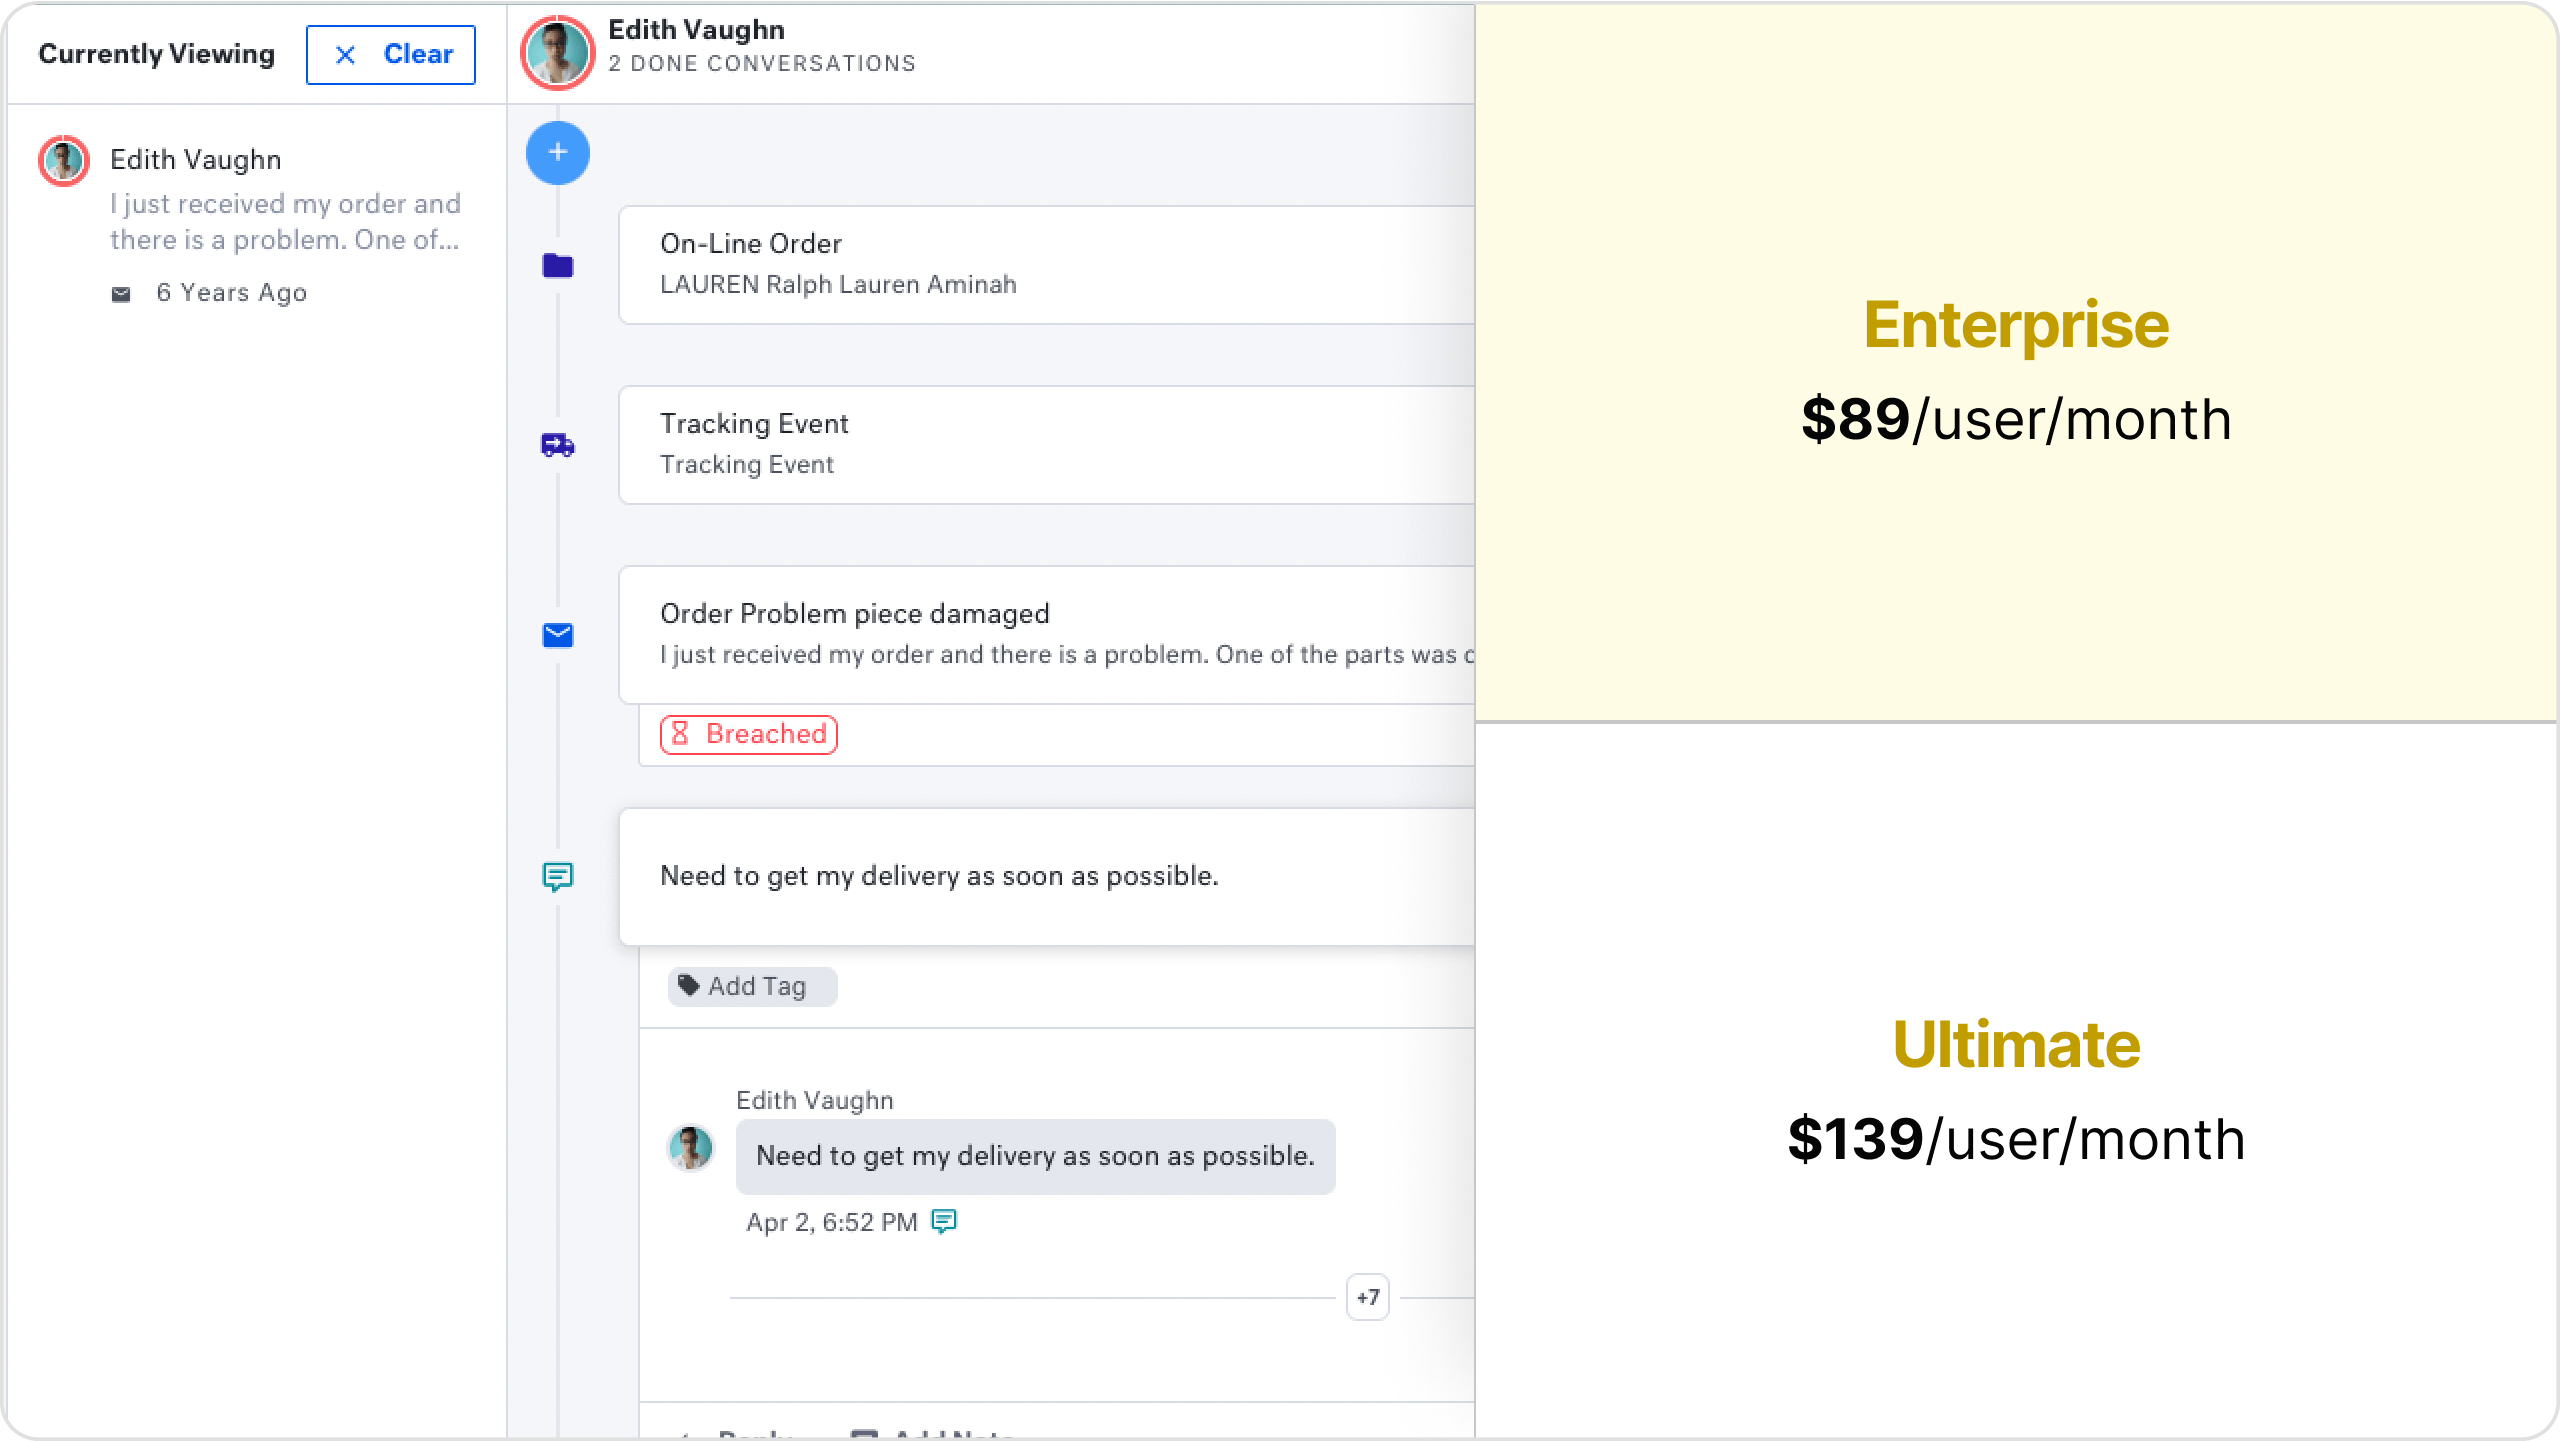Click the delivery truck tracking icon

pos(559,443)
